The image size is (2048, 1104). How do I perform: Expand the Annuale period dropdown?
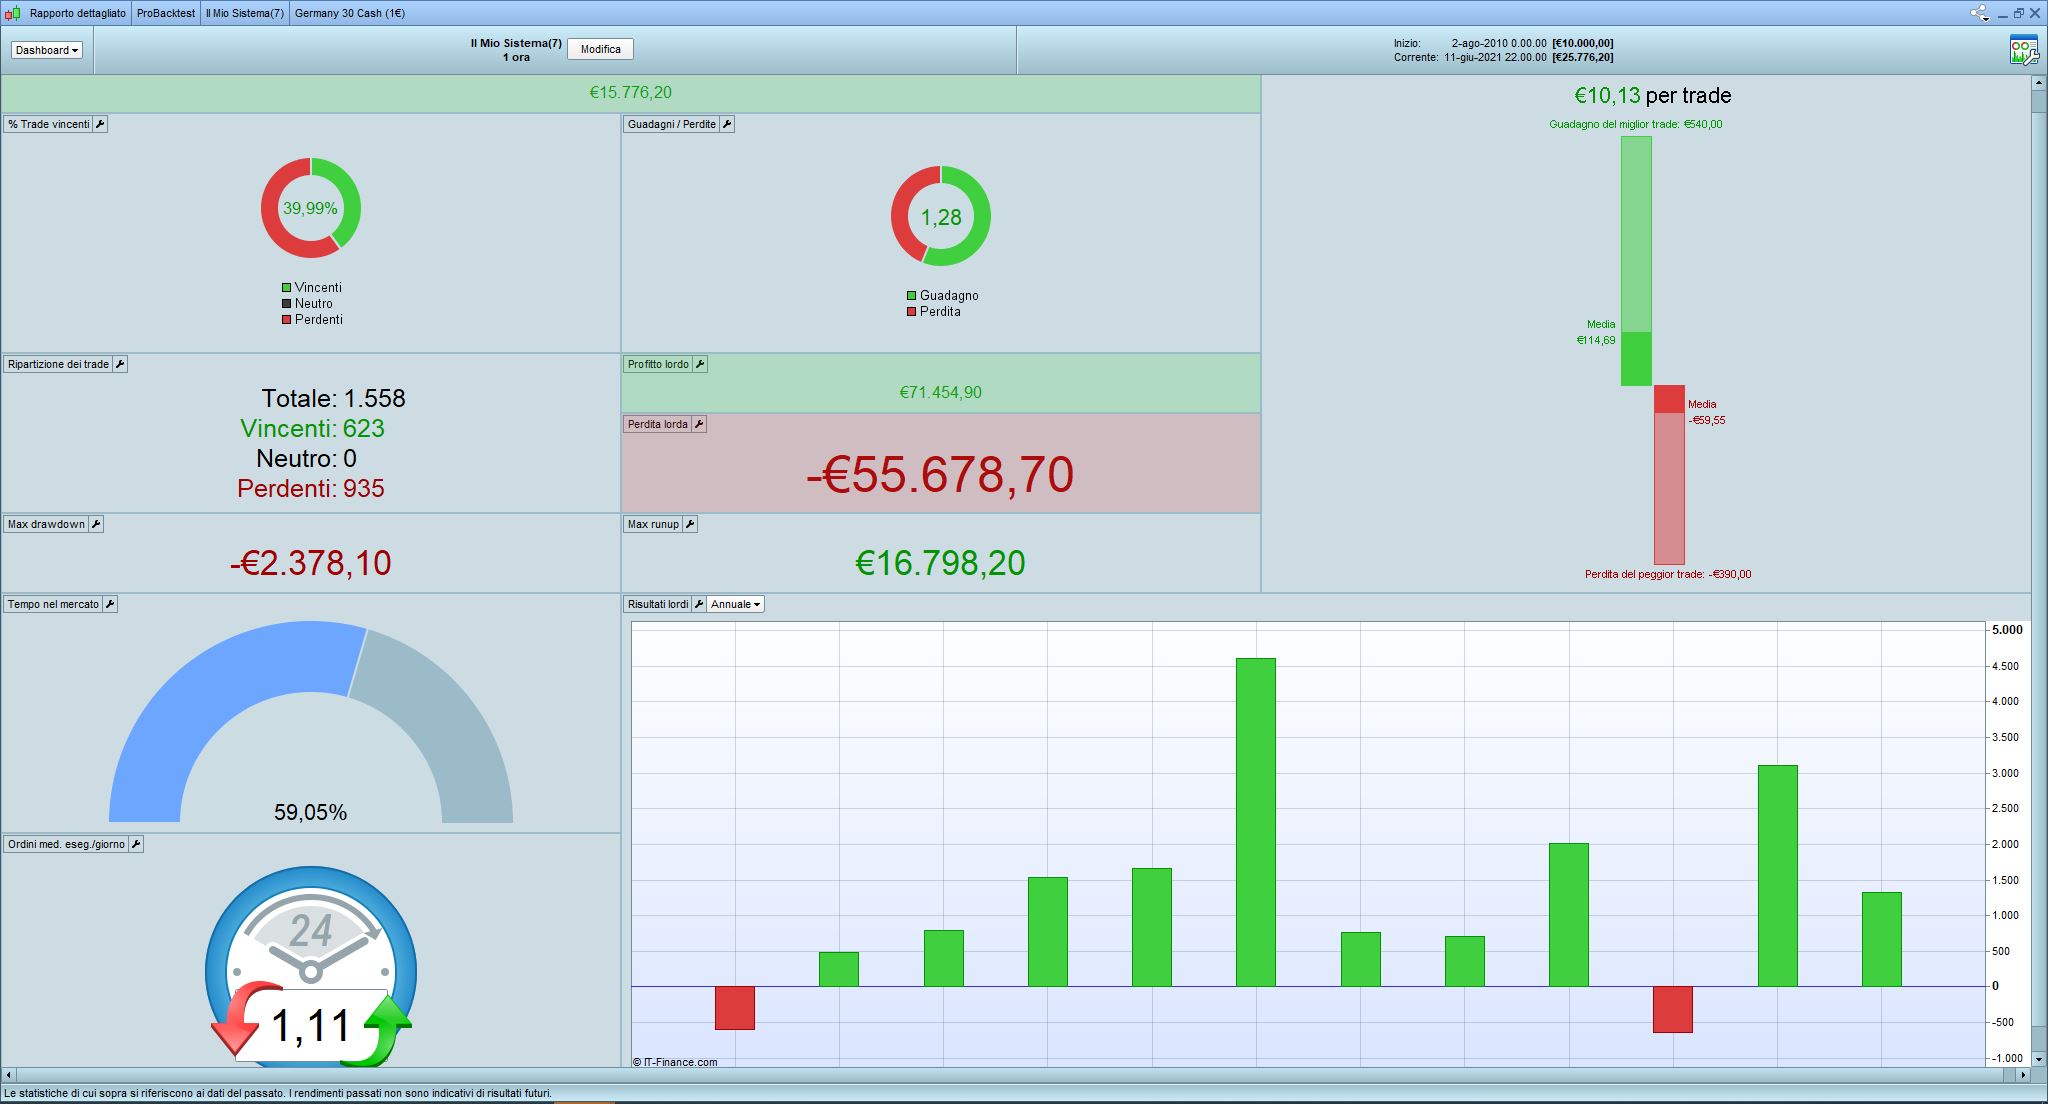(736, 604)
